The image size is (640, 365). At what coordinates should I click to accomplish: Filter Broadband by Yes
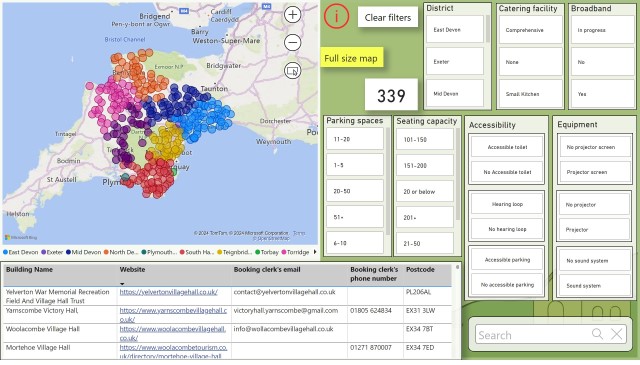[603, 94]
